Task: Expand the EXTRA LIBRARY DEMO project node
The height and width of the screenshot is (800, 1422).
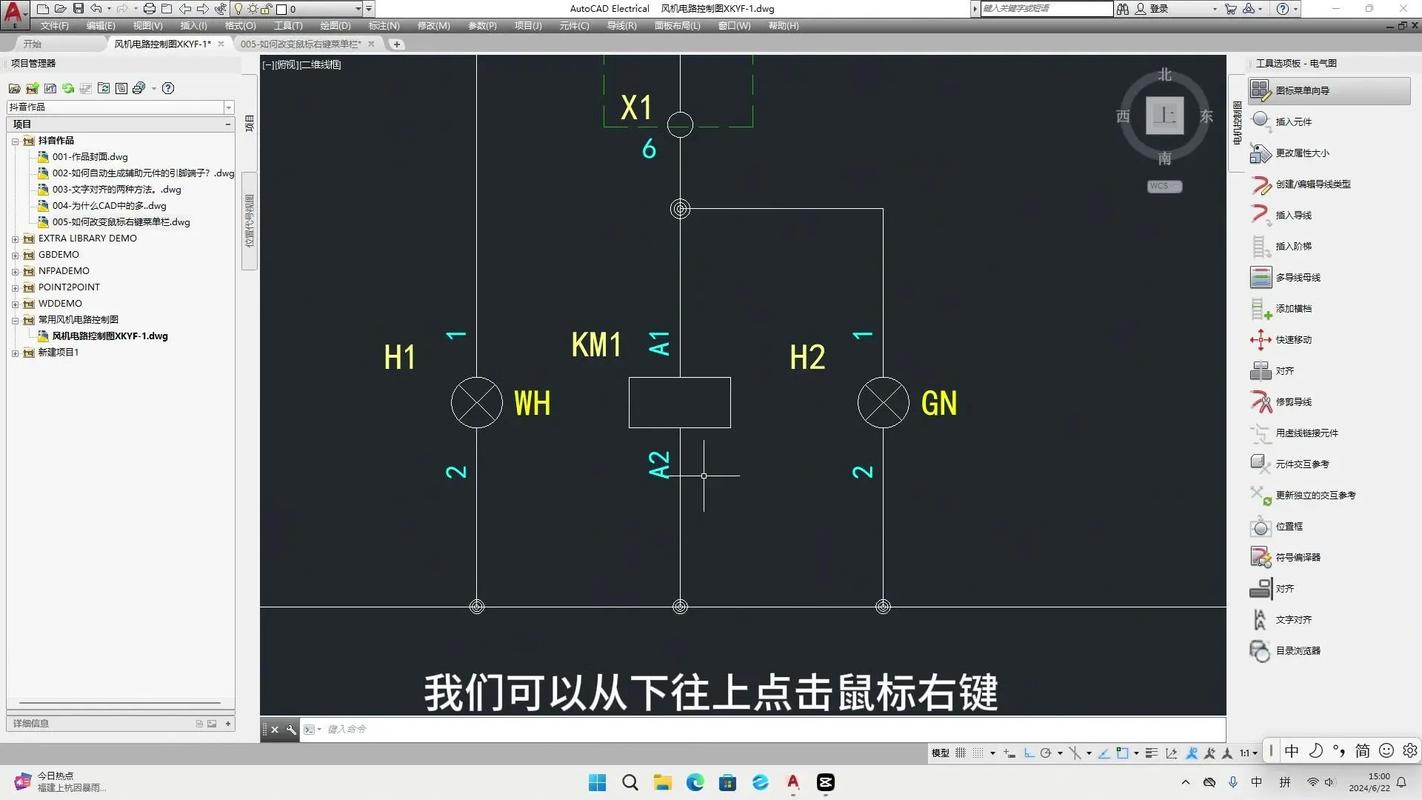Action: point(16,239)
